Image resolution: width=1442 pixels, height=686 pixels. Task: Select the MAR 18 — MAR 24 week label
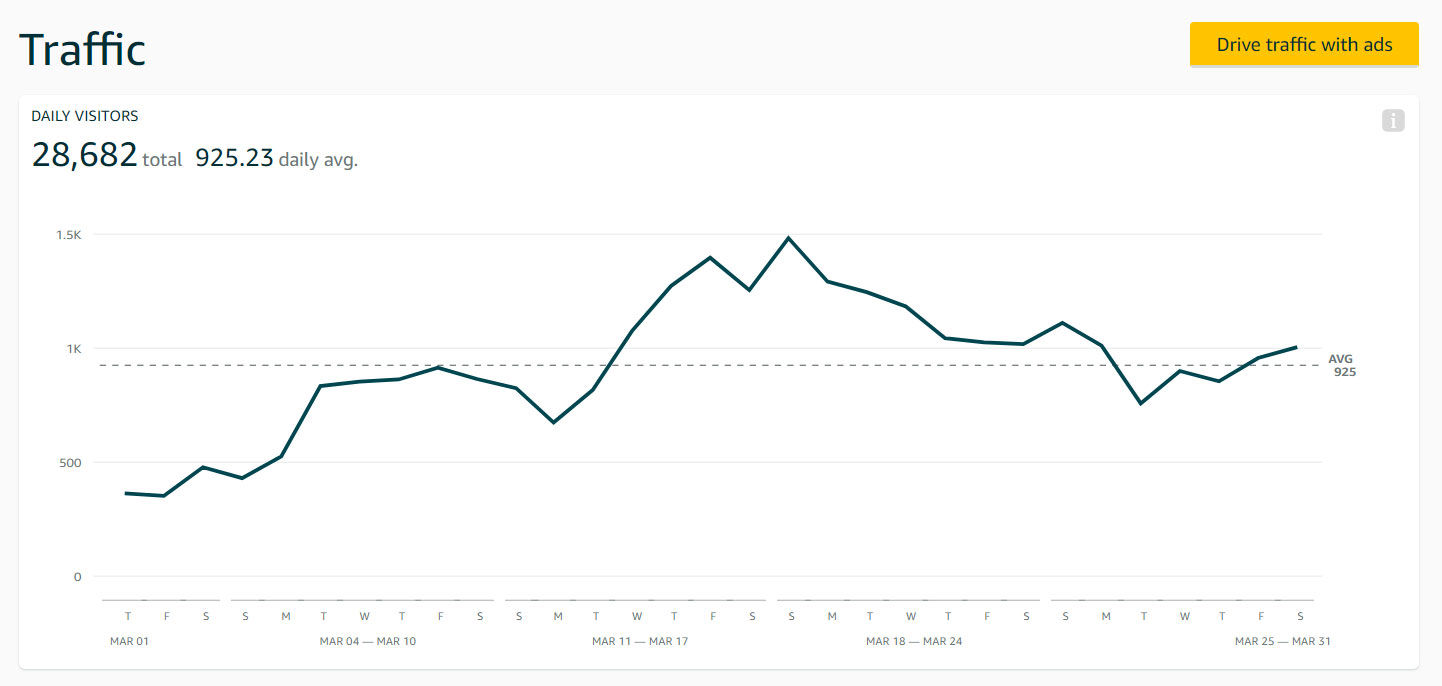tap(914, 641)
